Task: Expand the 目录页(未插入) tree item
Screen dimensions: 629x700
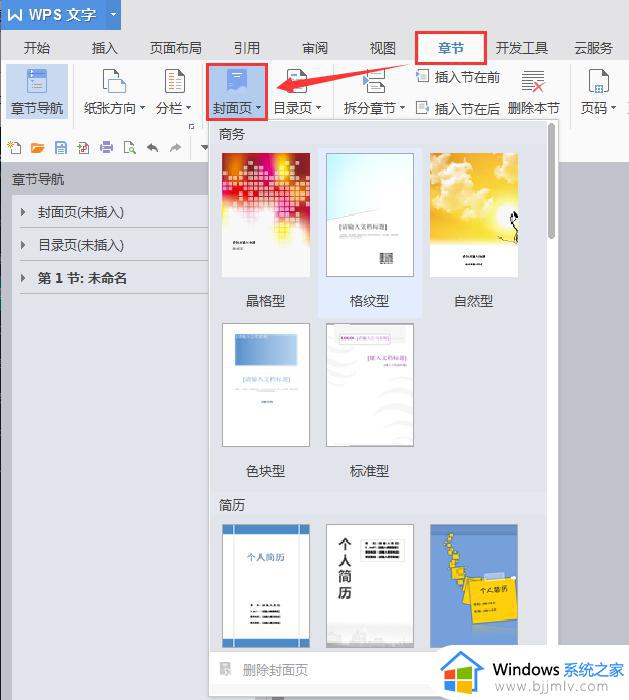Action: pyautogui.click(x=23, y=245)
